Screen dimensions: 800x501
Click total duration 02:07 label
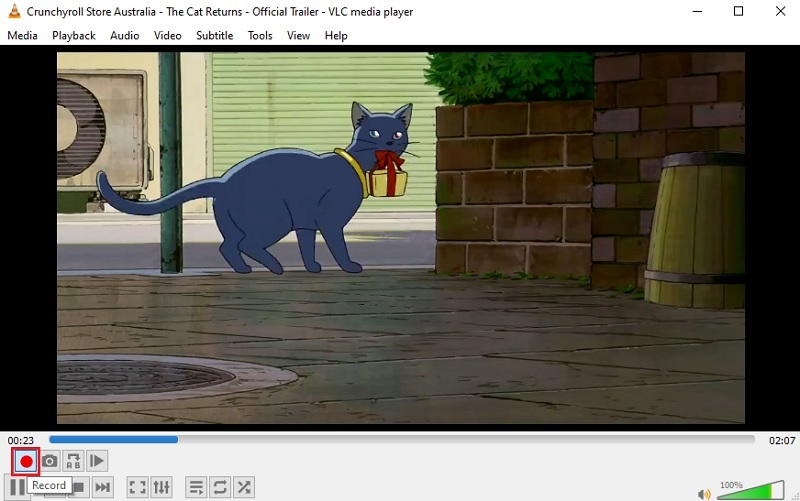(782, 440)
